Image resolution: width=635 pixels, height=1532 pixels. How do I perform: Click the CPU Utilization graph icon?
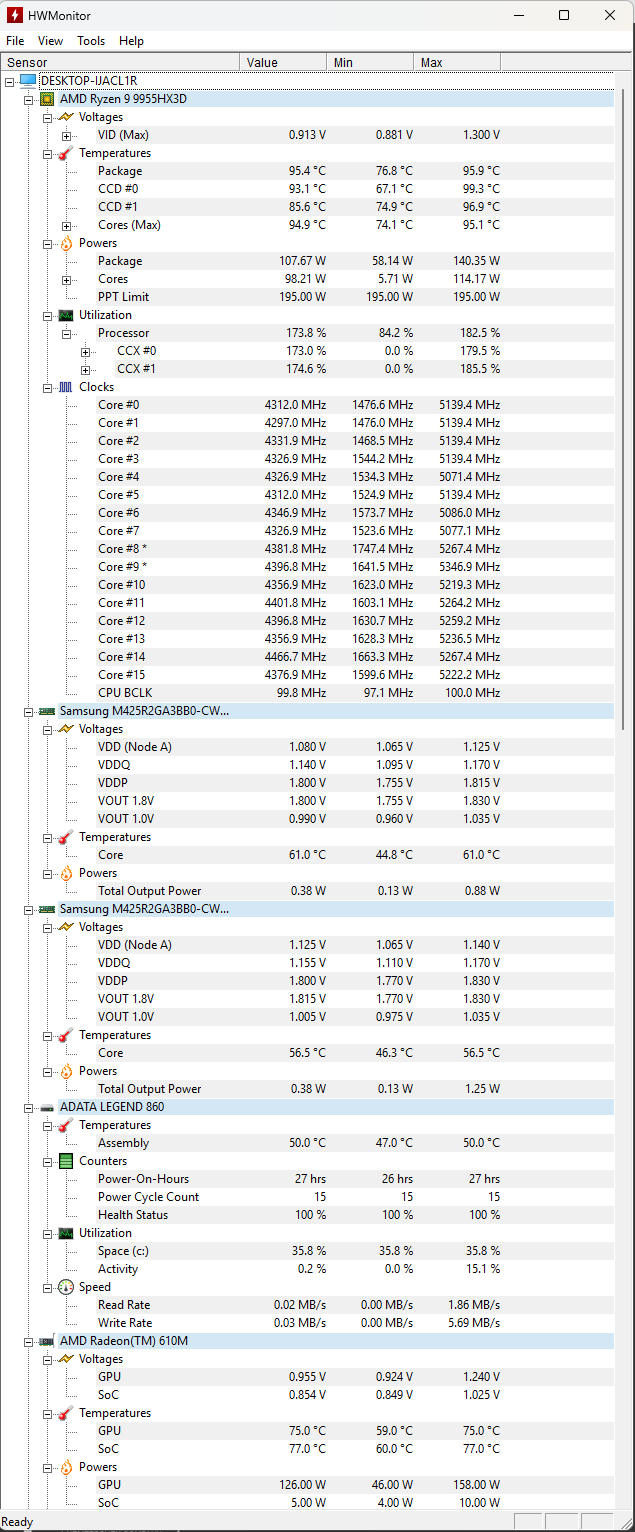(66, 315)
